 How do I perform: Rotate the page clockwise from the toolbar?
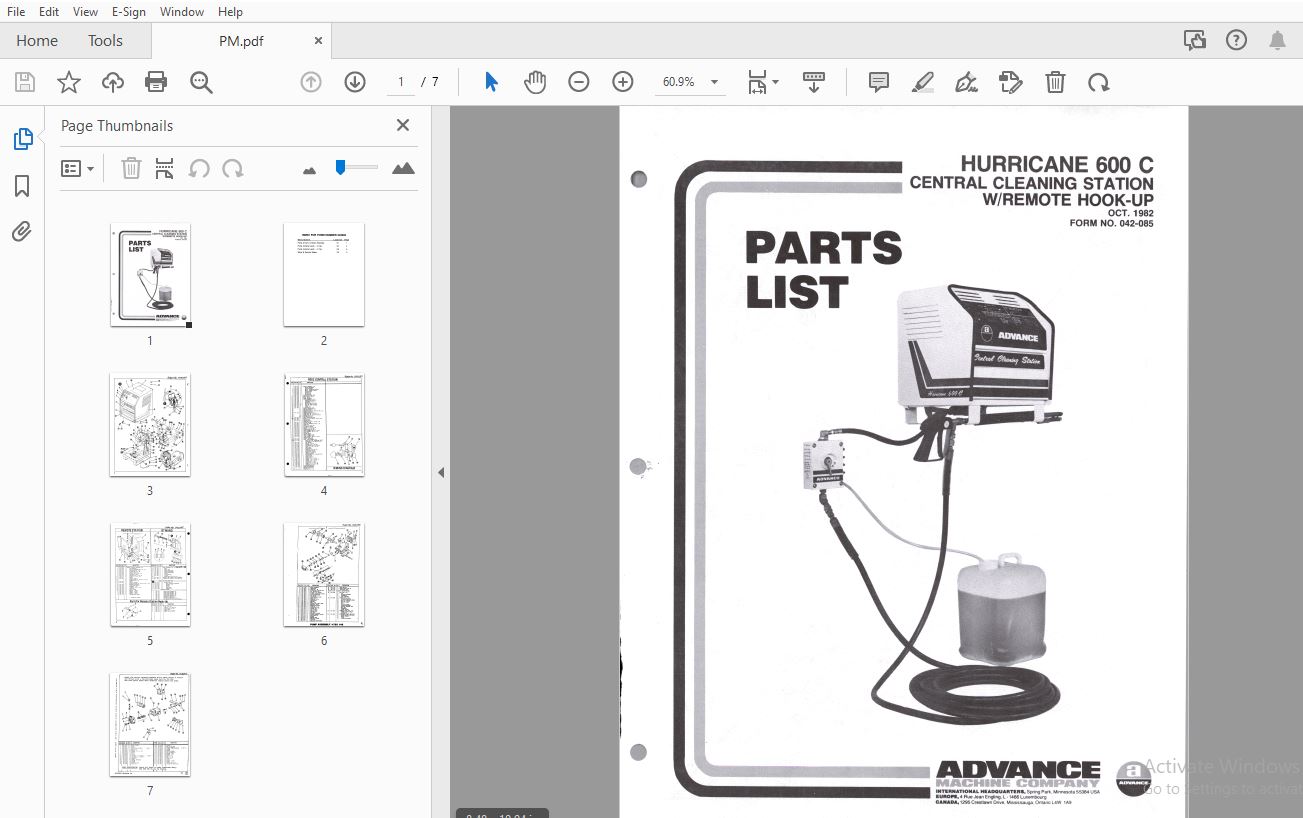pyautogui.click(x=1099, y=82)
